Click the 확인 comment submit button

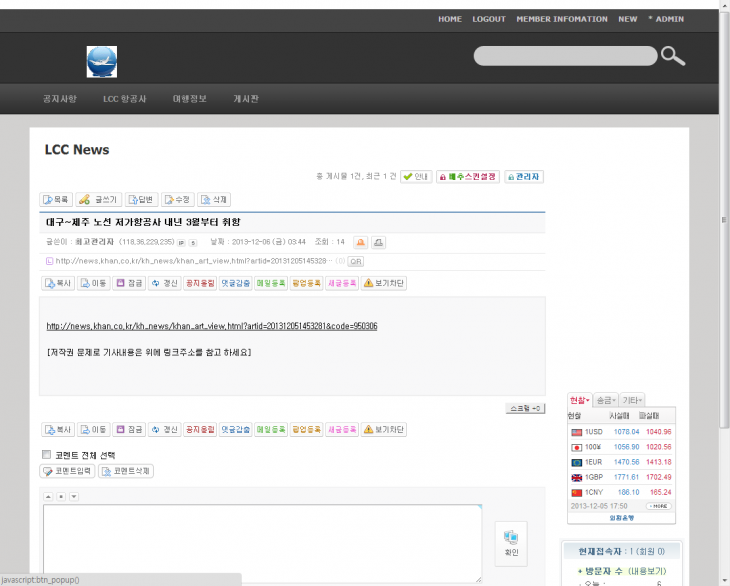511,543
